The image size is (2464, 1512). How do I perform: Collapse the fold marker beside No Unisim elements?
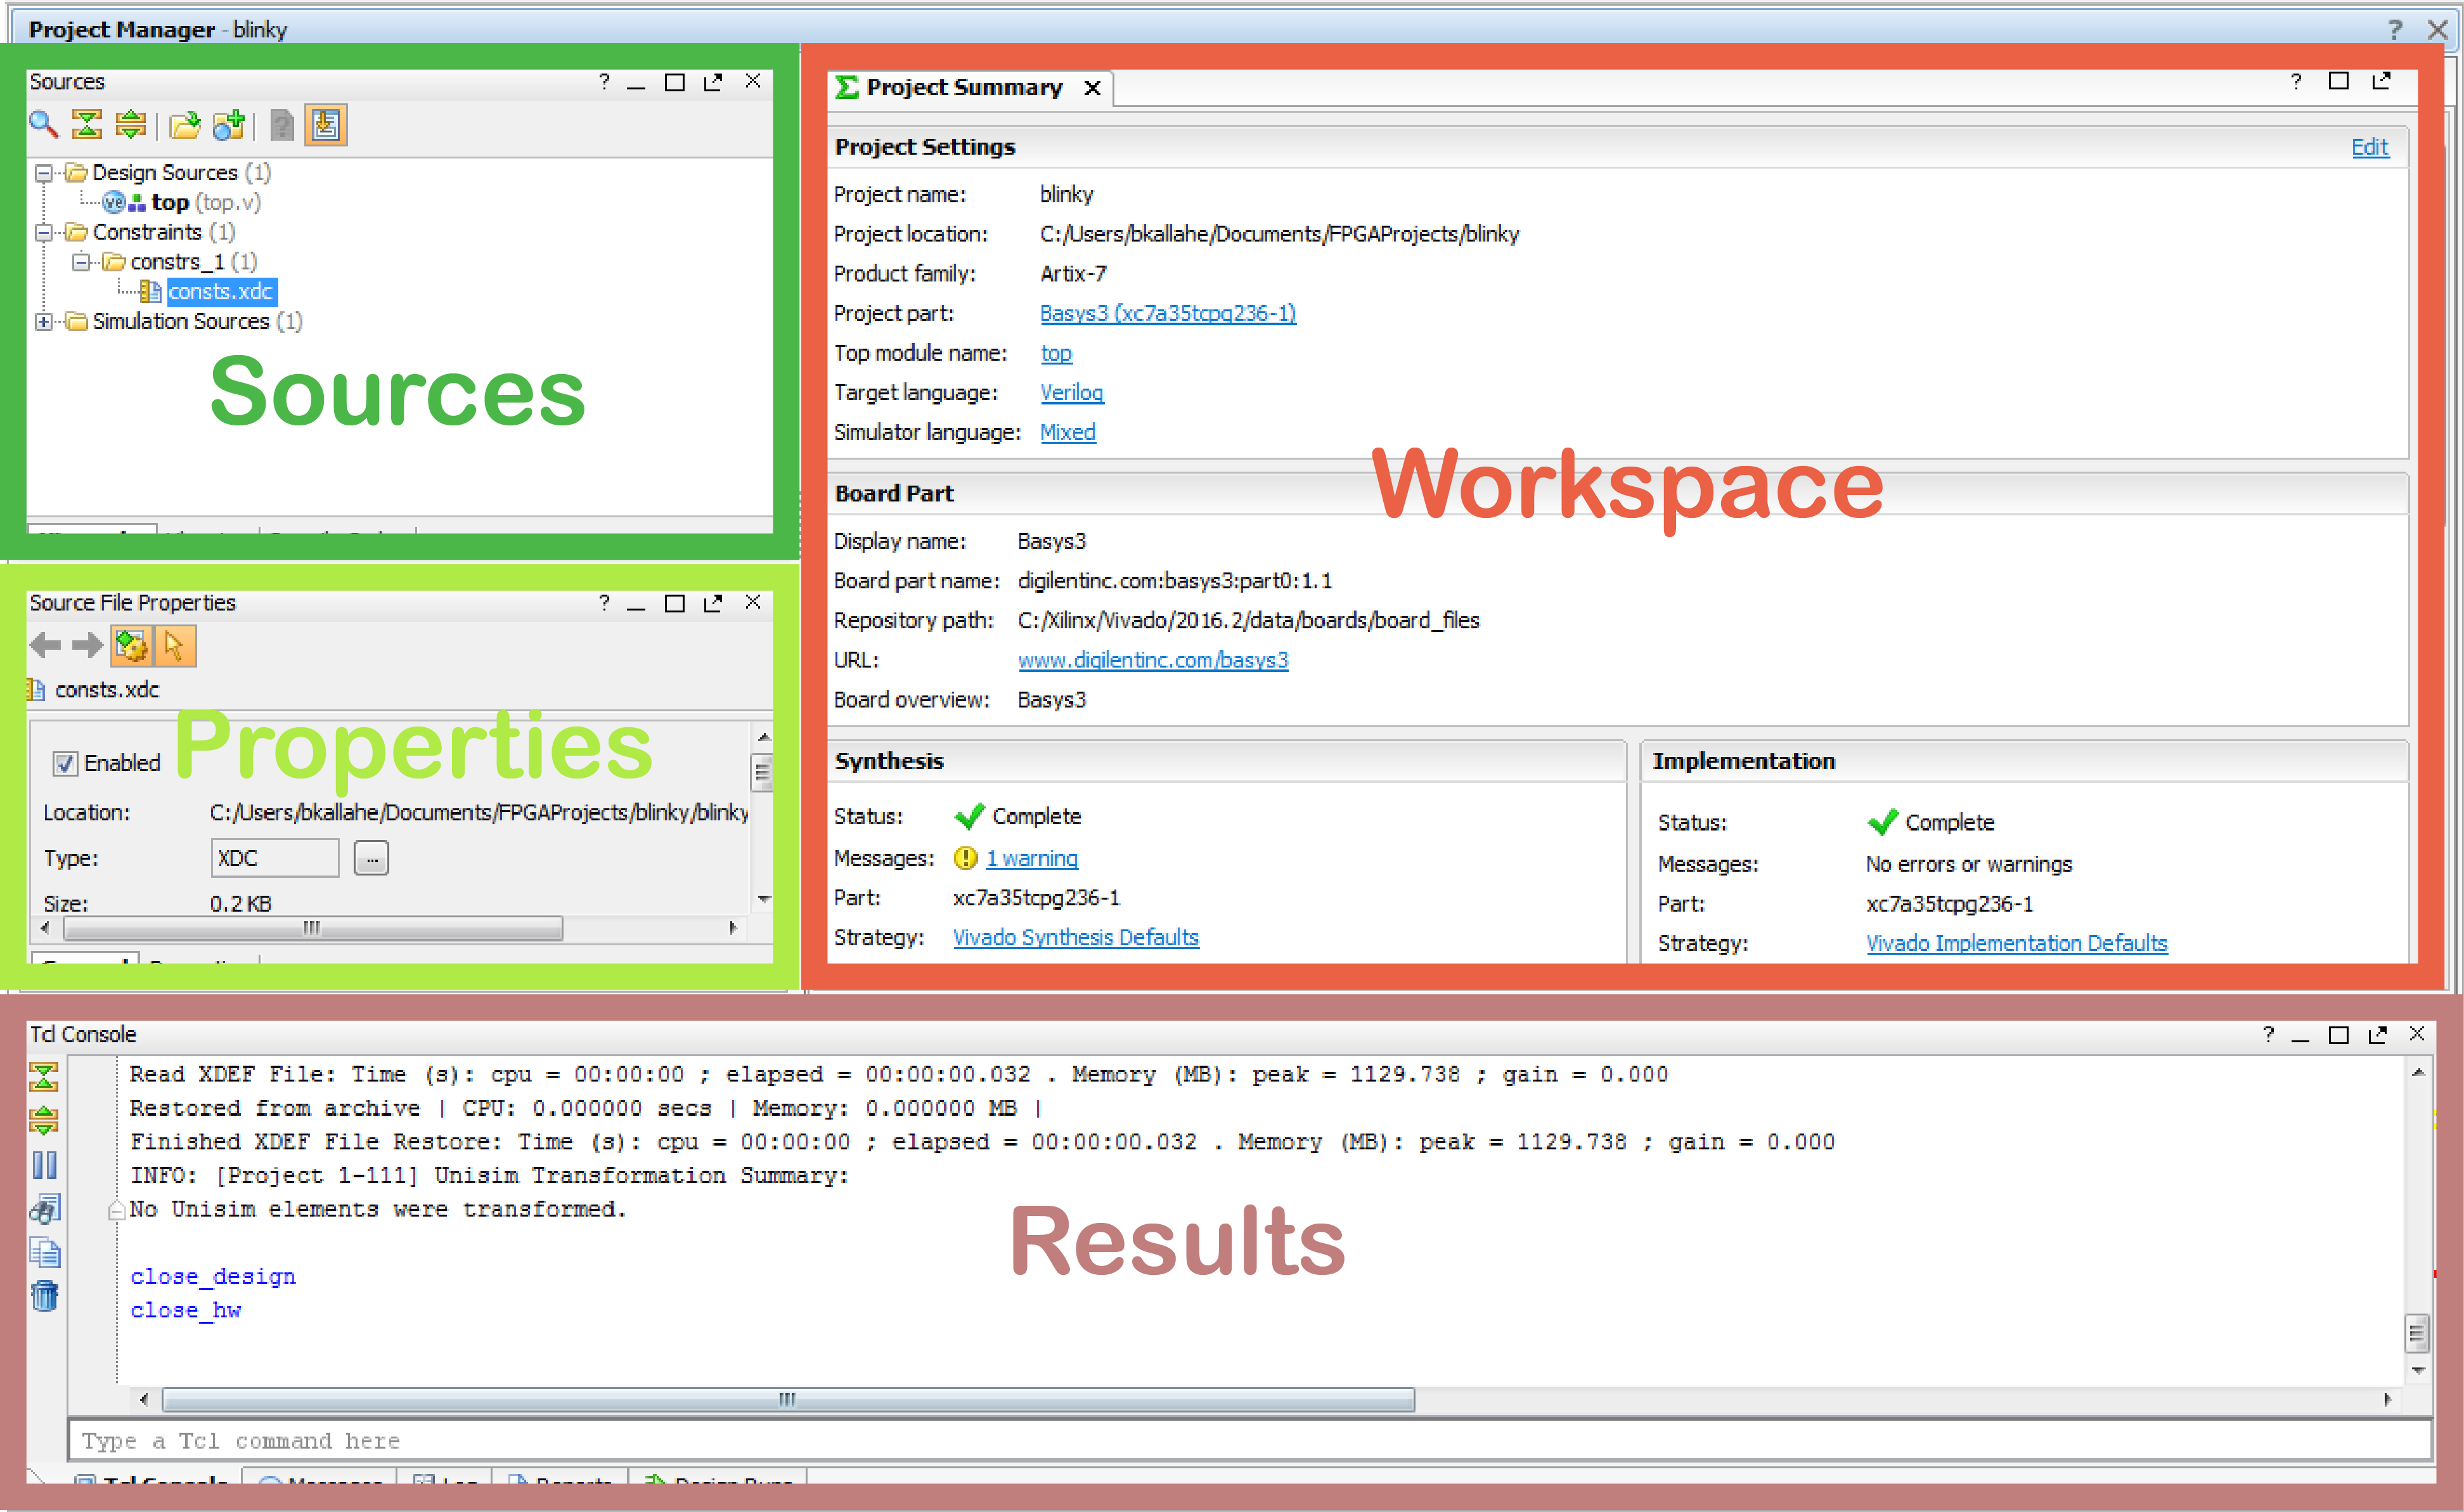116,1210
